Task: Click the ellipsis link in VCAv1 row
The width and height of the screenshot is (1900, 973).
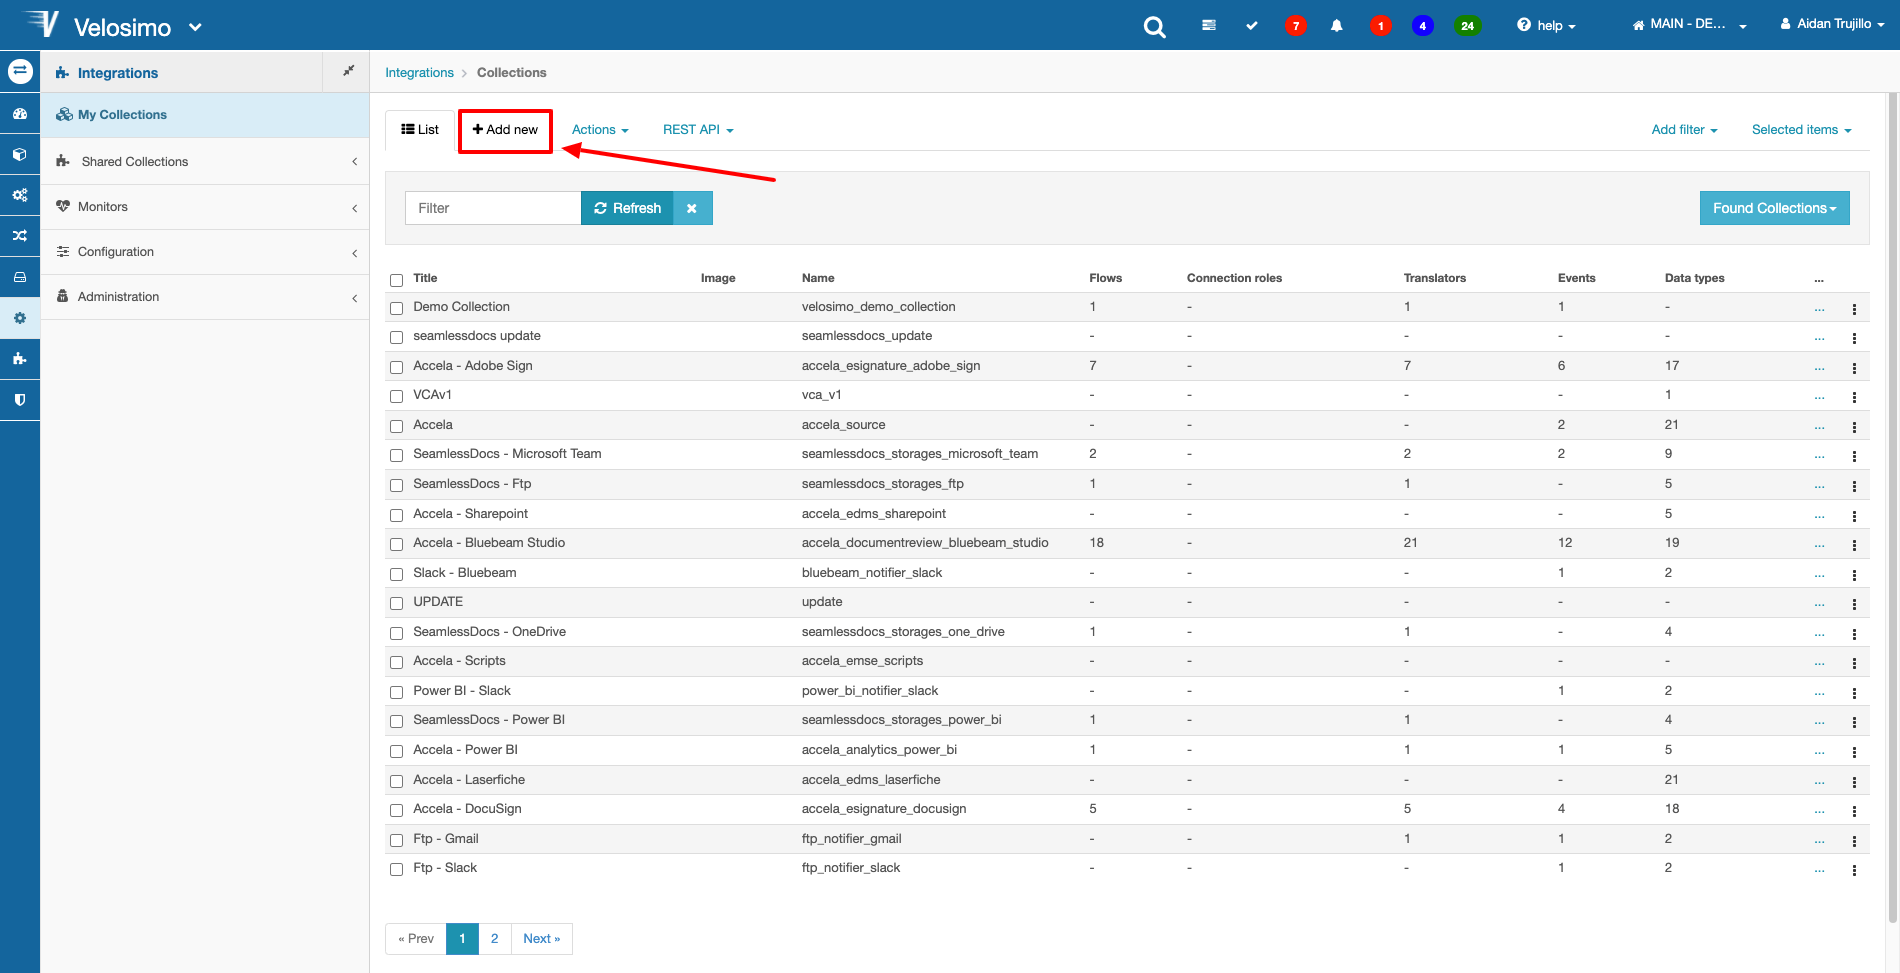Action: click(x=1819, y=396)
